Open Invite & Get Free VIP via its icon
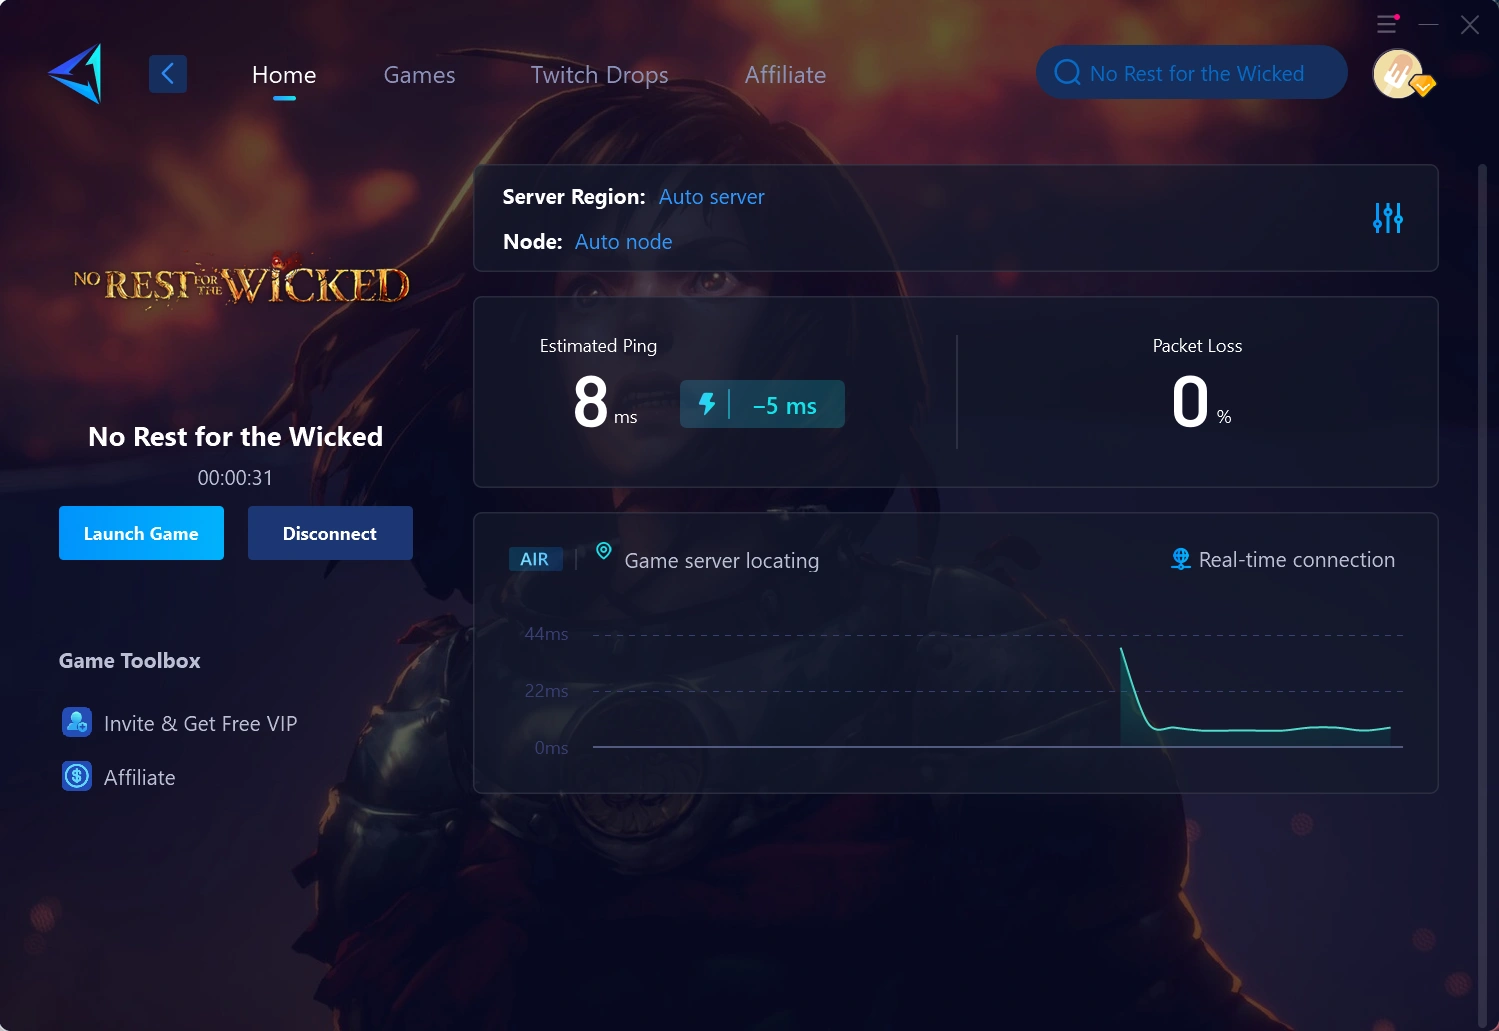 tap(76, 722)
